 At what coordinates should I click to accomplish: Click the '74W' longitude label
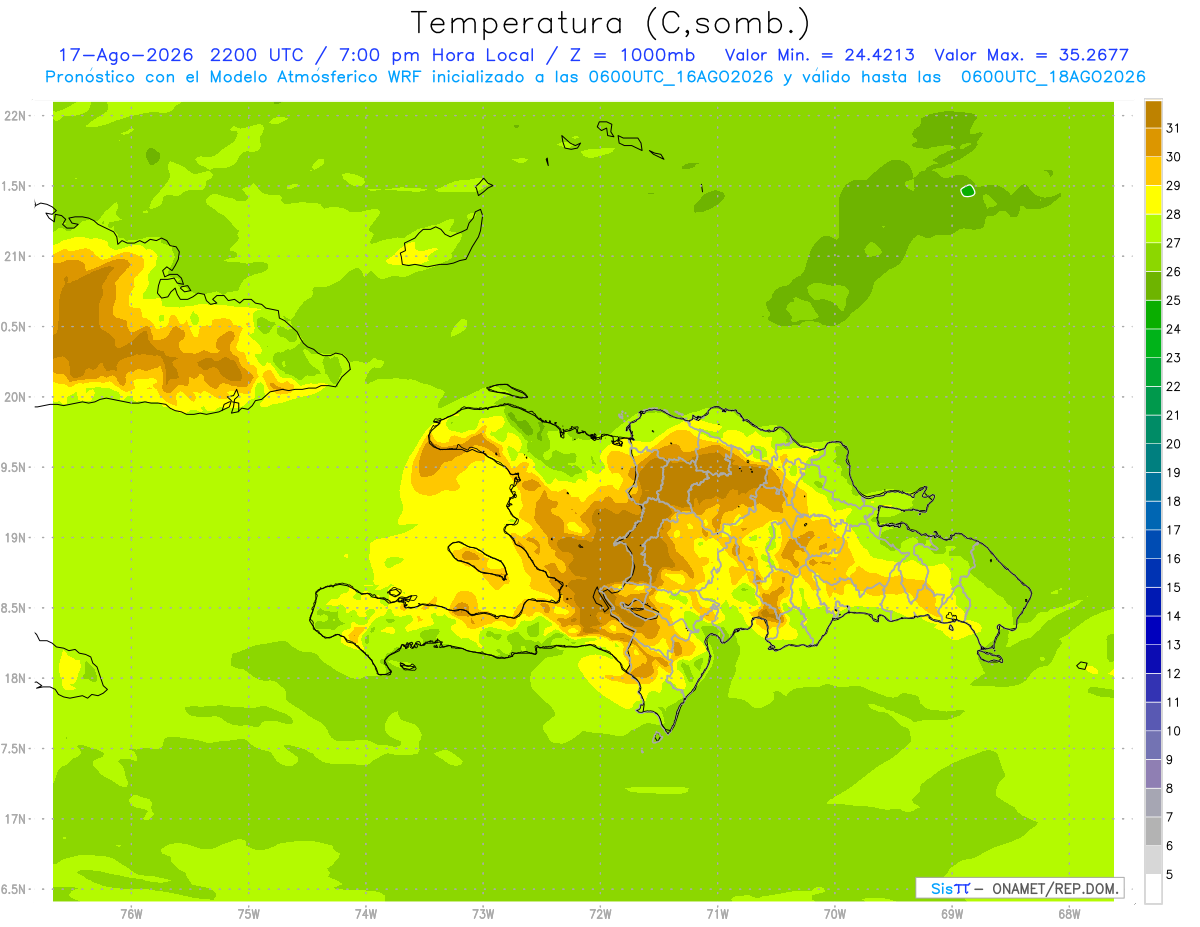coord(366,914)
